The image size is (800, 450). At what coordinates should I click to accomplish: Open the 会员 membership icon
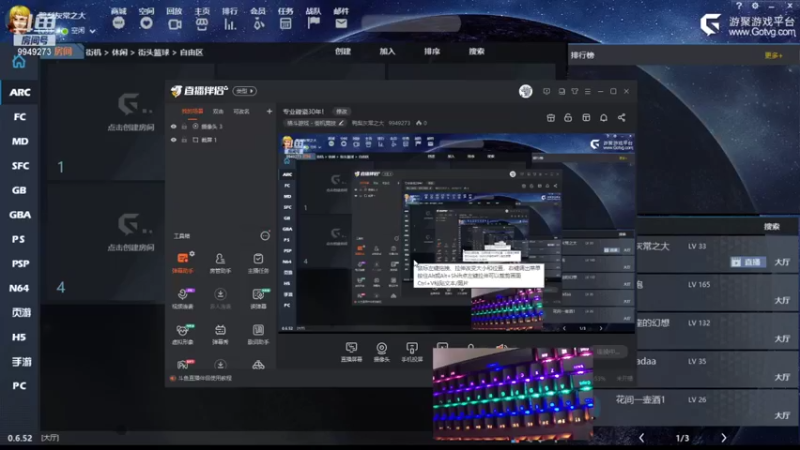click(258, 23)
